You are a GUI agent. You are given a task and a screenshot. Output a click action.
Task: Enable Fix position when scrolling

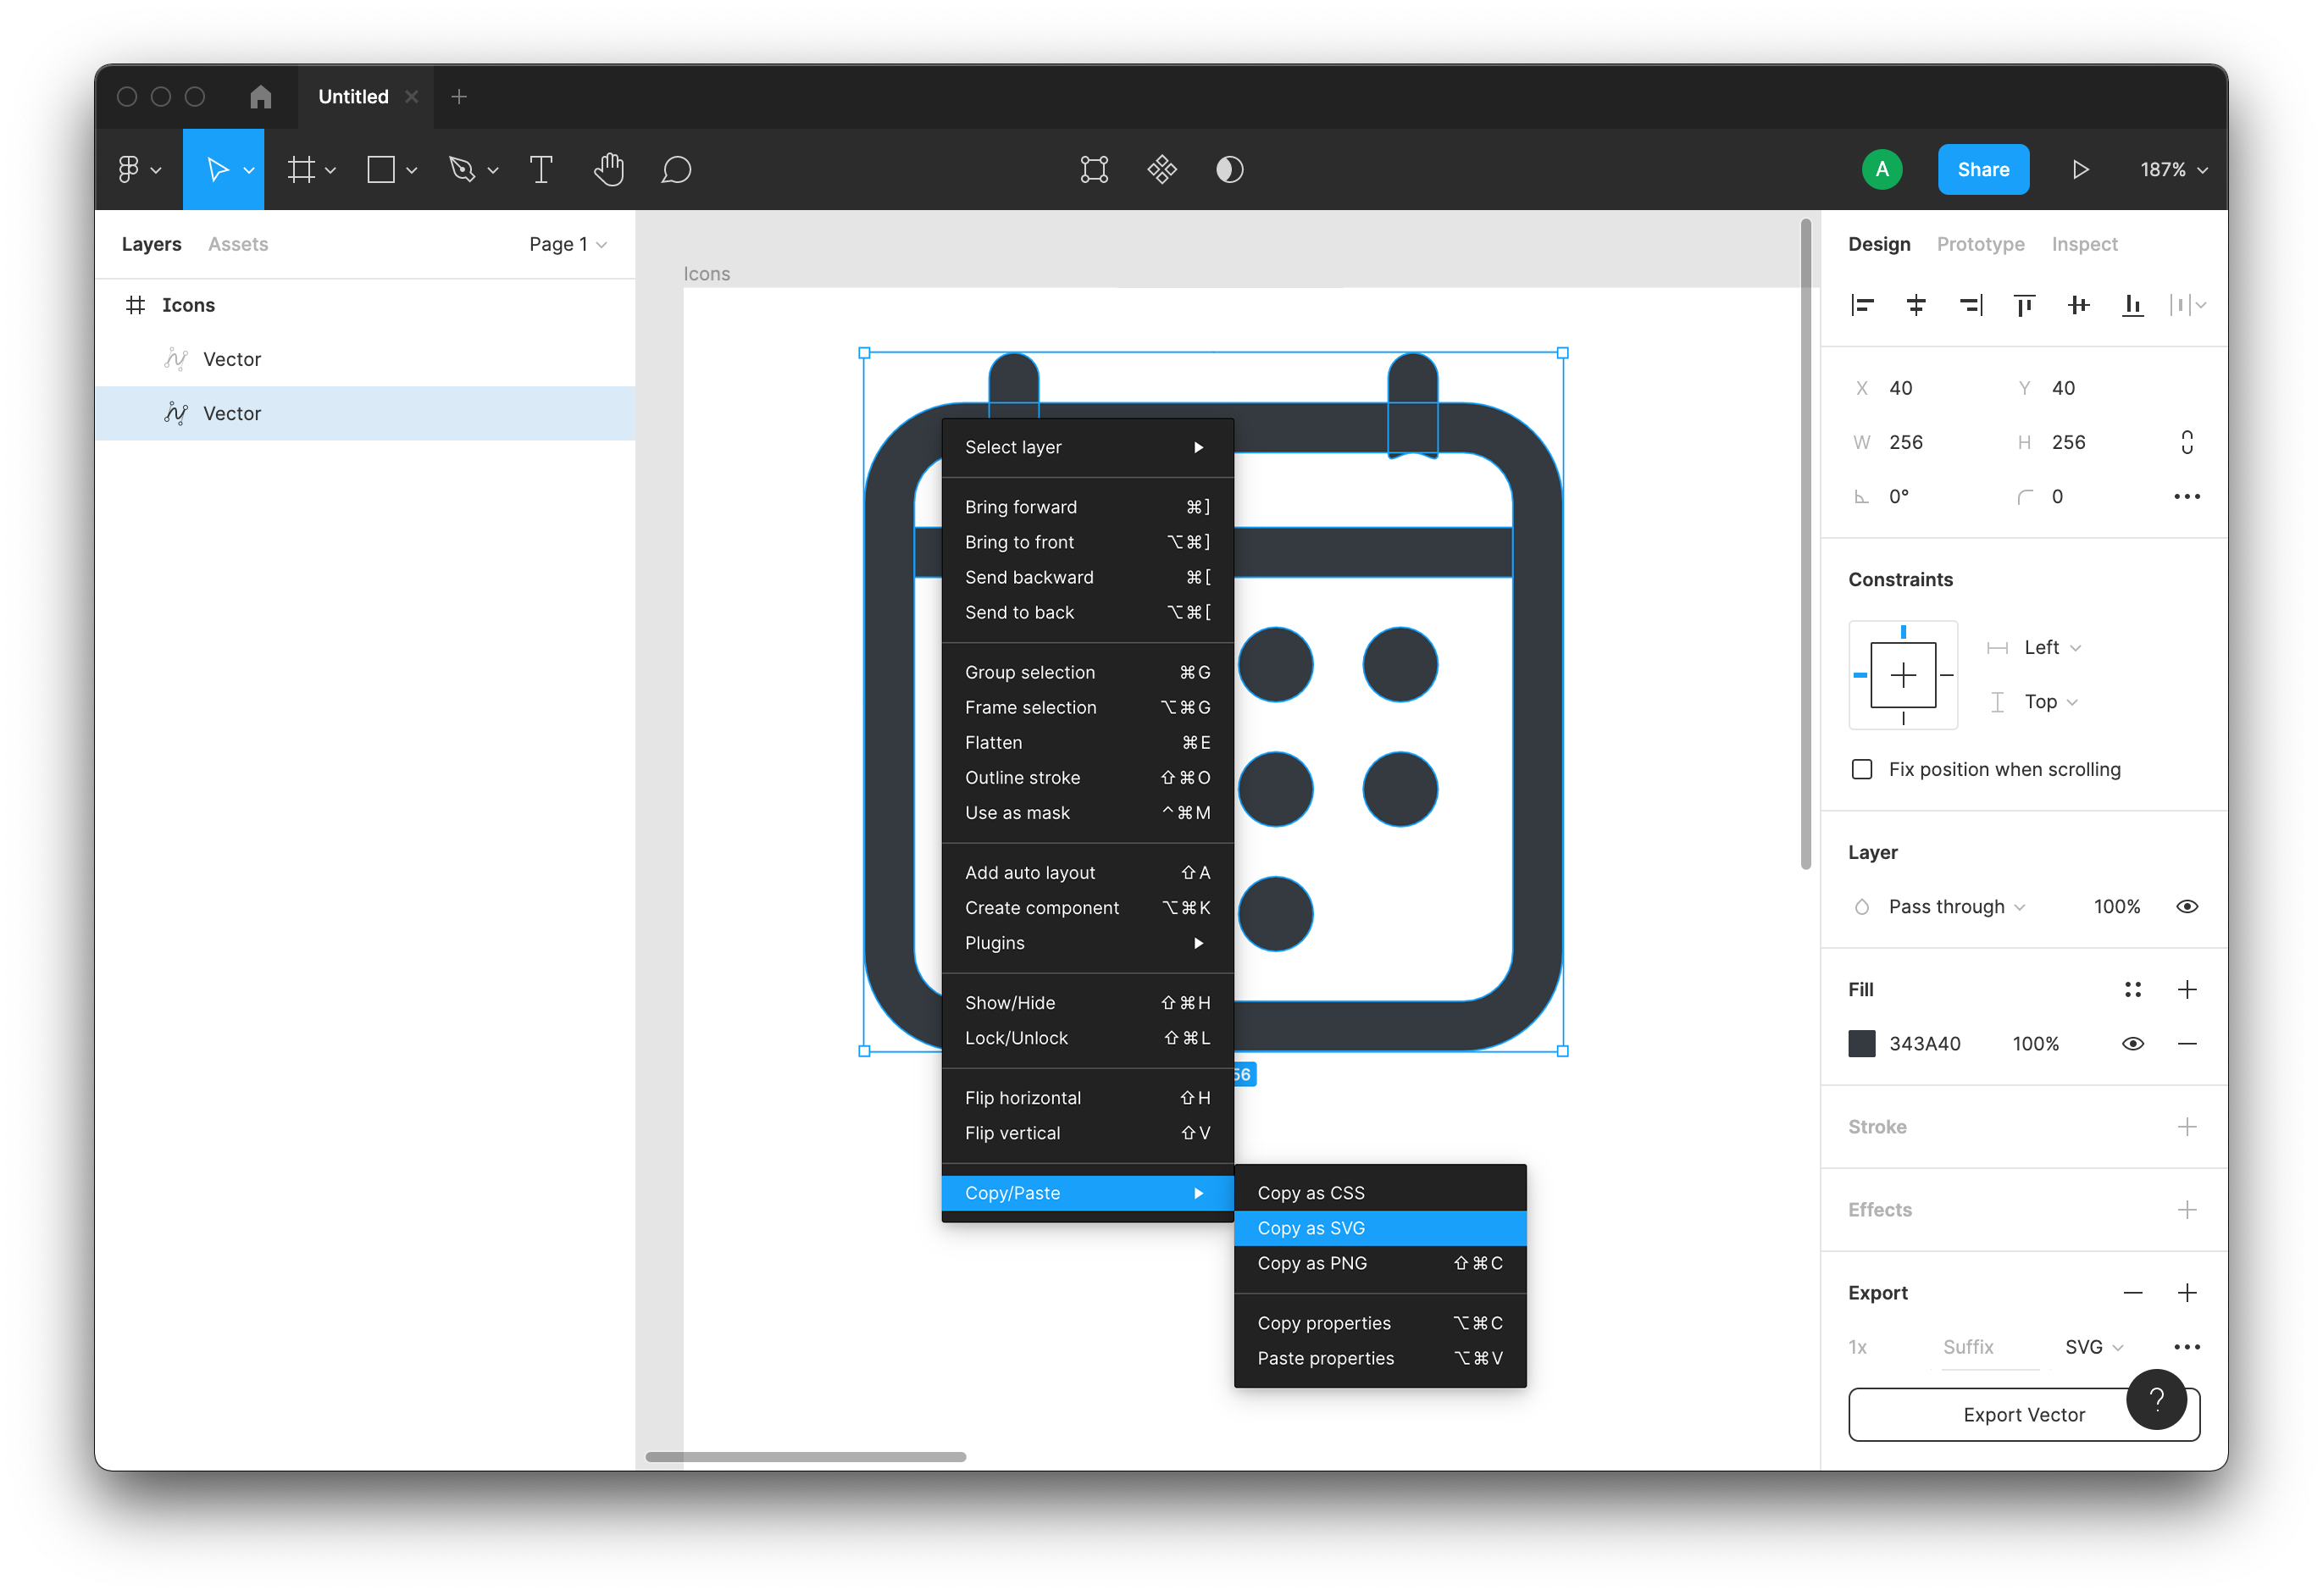(1861, 769)
